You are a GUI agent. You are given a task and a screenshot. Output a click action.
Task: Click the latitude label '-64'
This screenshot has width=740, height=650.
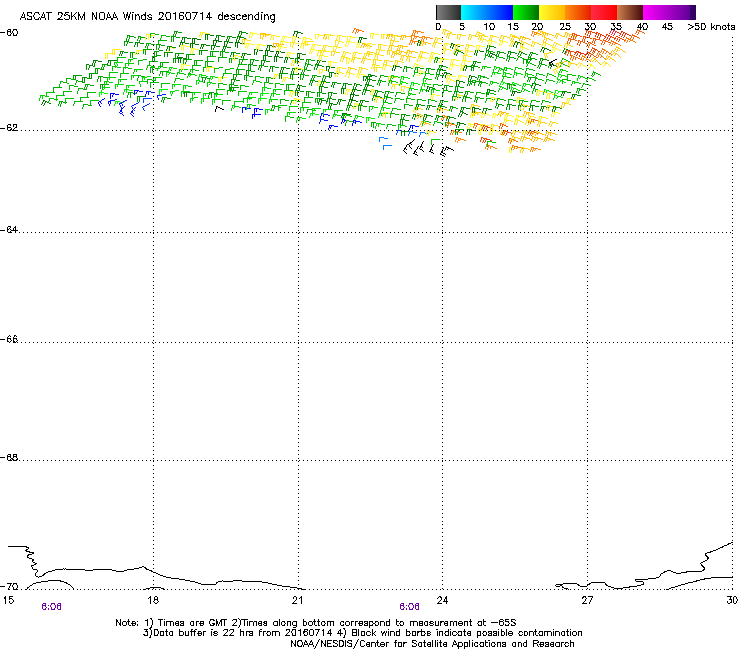[9, 230]
